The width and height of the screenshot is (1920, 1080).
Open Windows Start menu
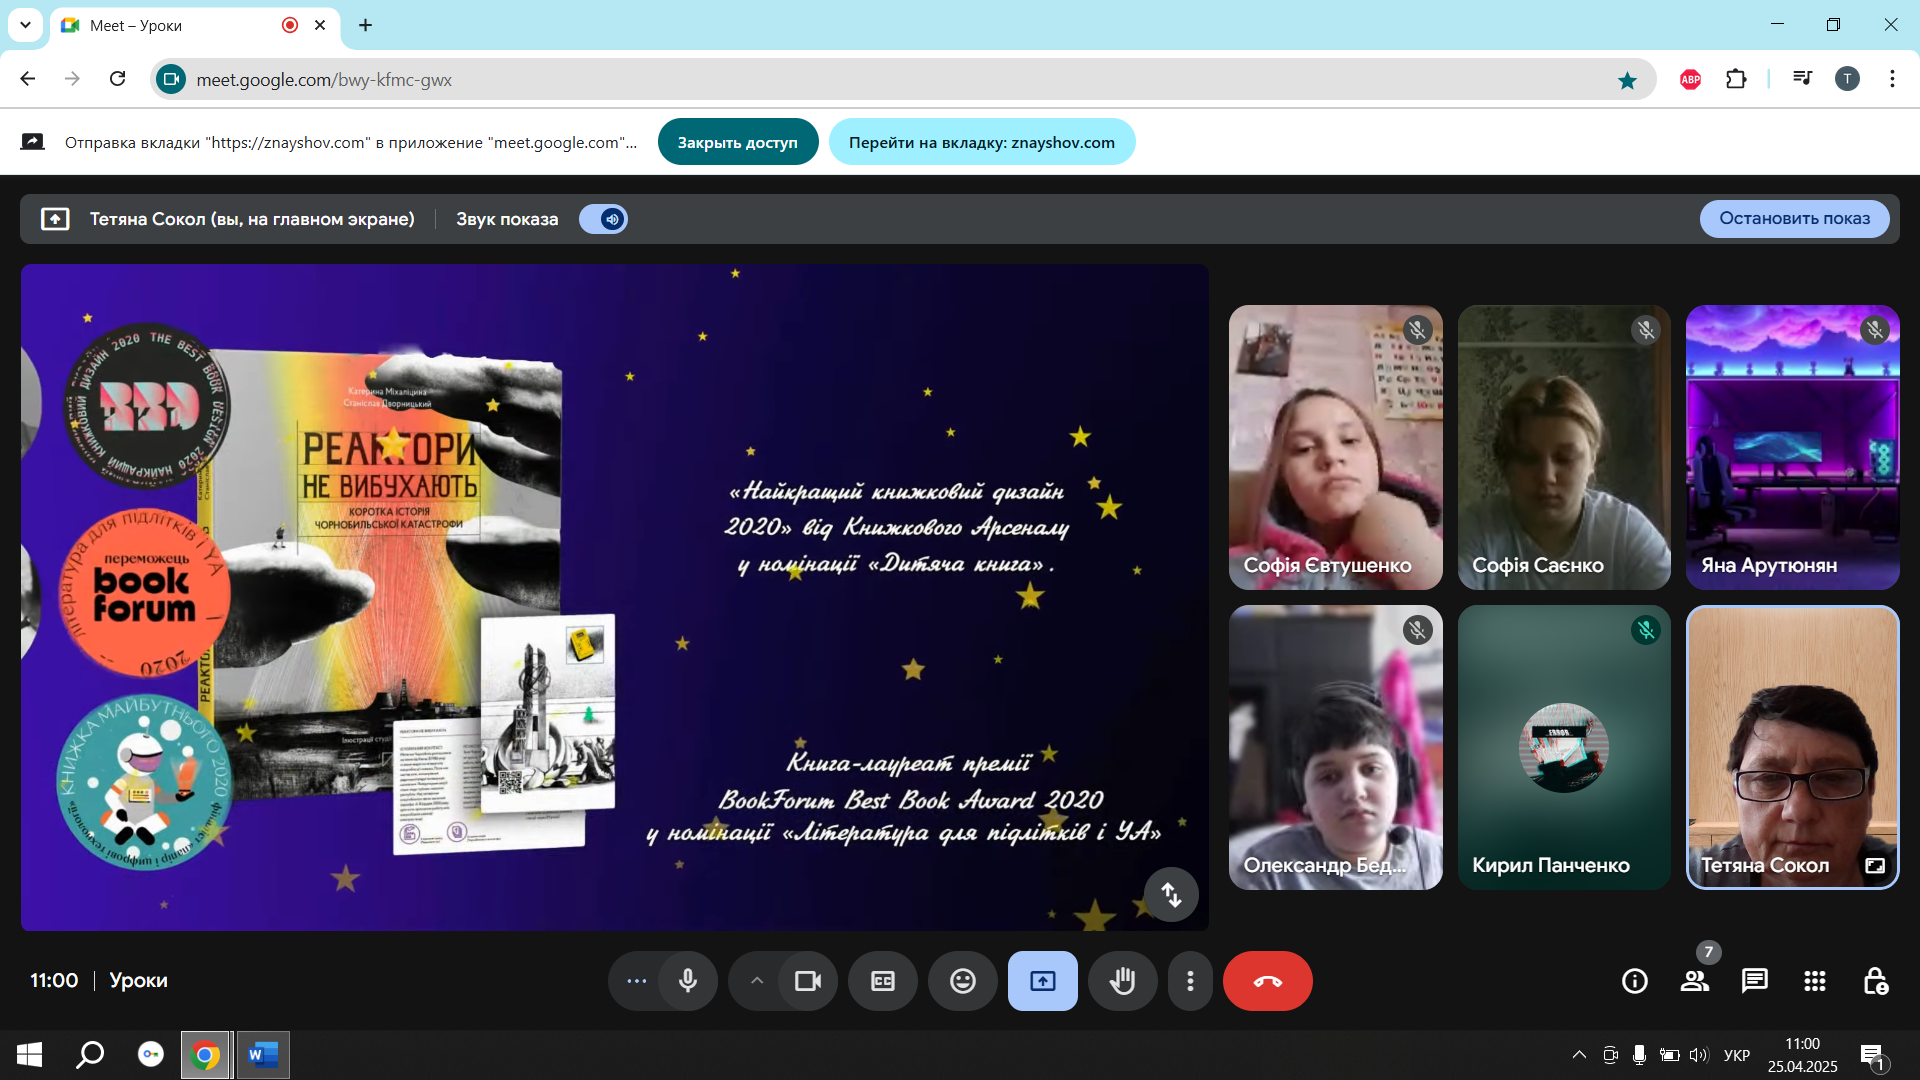29,1055
